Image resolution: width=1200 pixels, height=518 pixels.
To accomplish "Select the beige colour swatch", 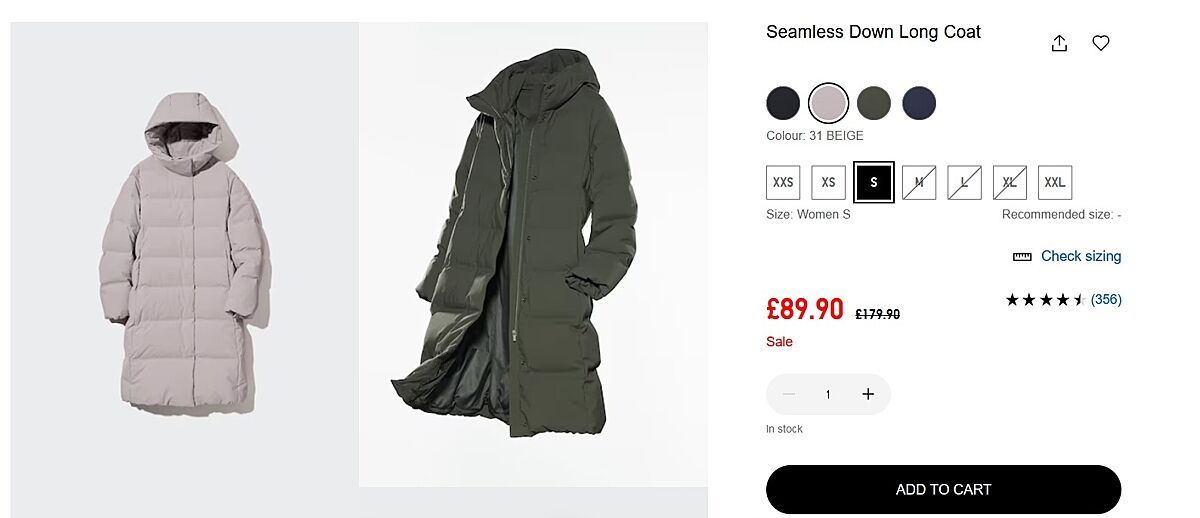I will click(x=828, y=103).
